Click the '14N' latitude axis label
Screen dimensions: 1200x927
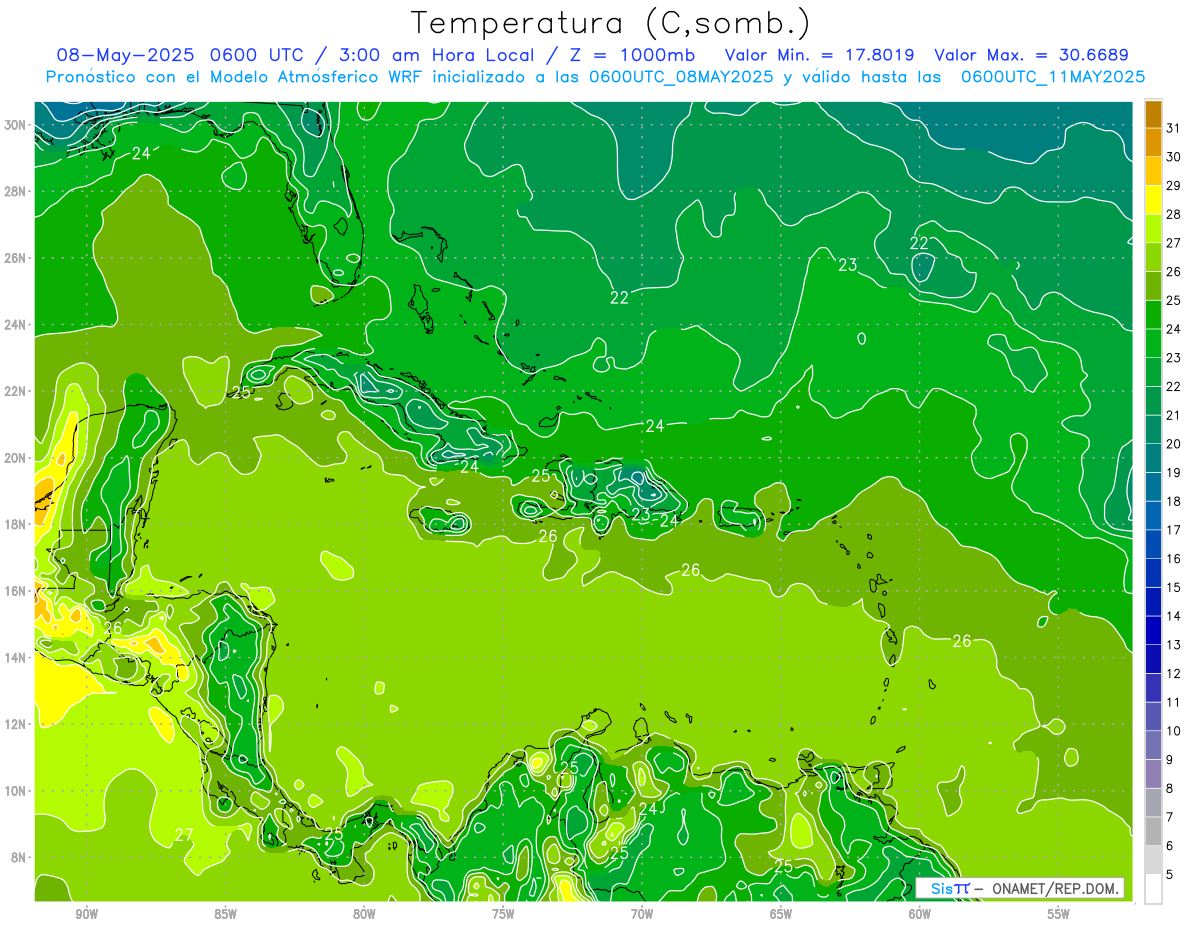15,657
